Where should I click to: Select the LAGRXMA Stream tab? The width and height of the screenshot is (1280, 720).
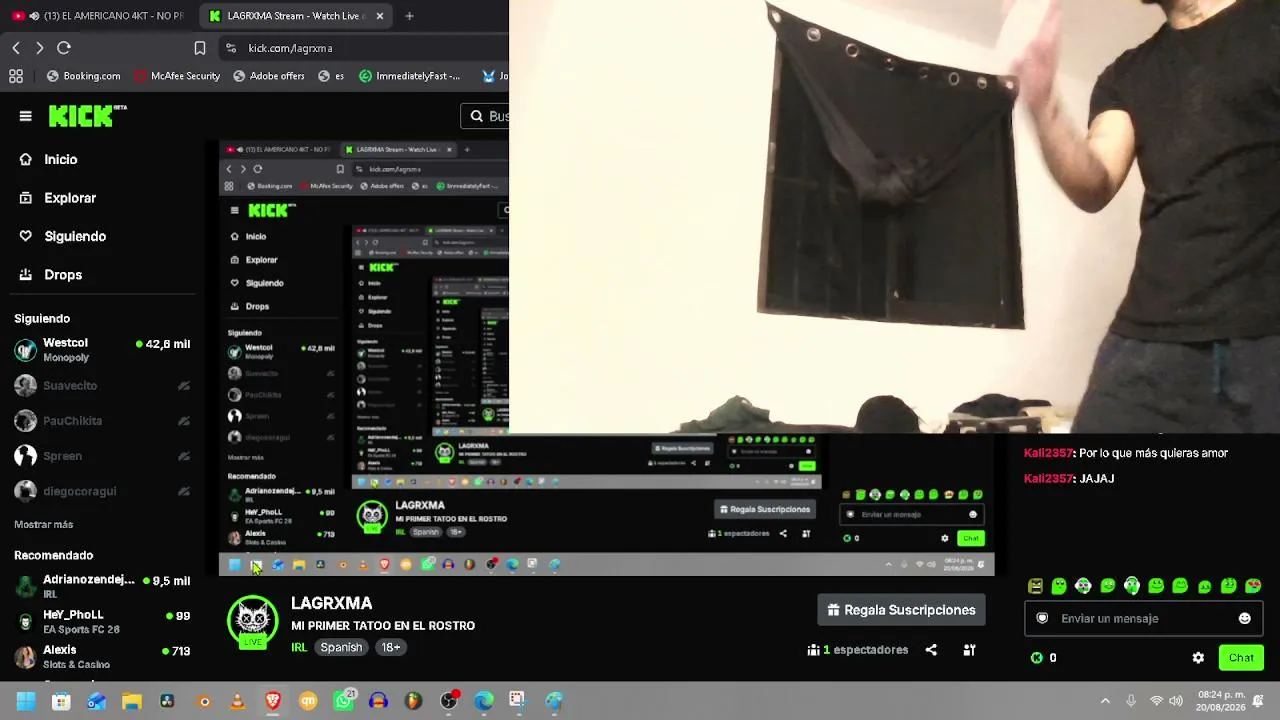(298, 16)
